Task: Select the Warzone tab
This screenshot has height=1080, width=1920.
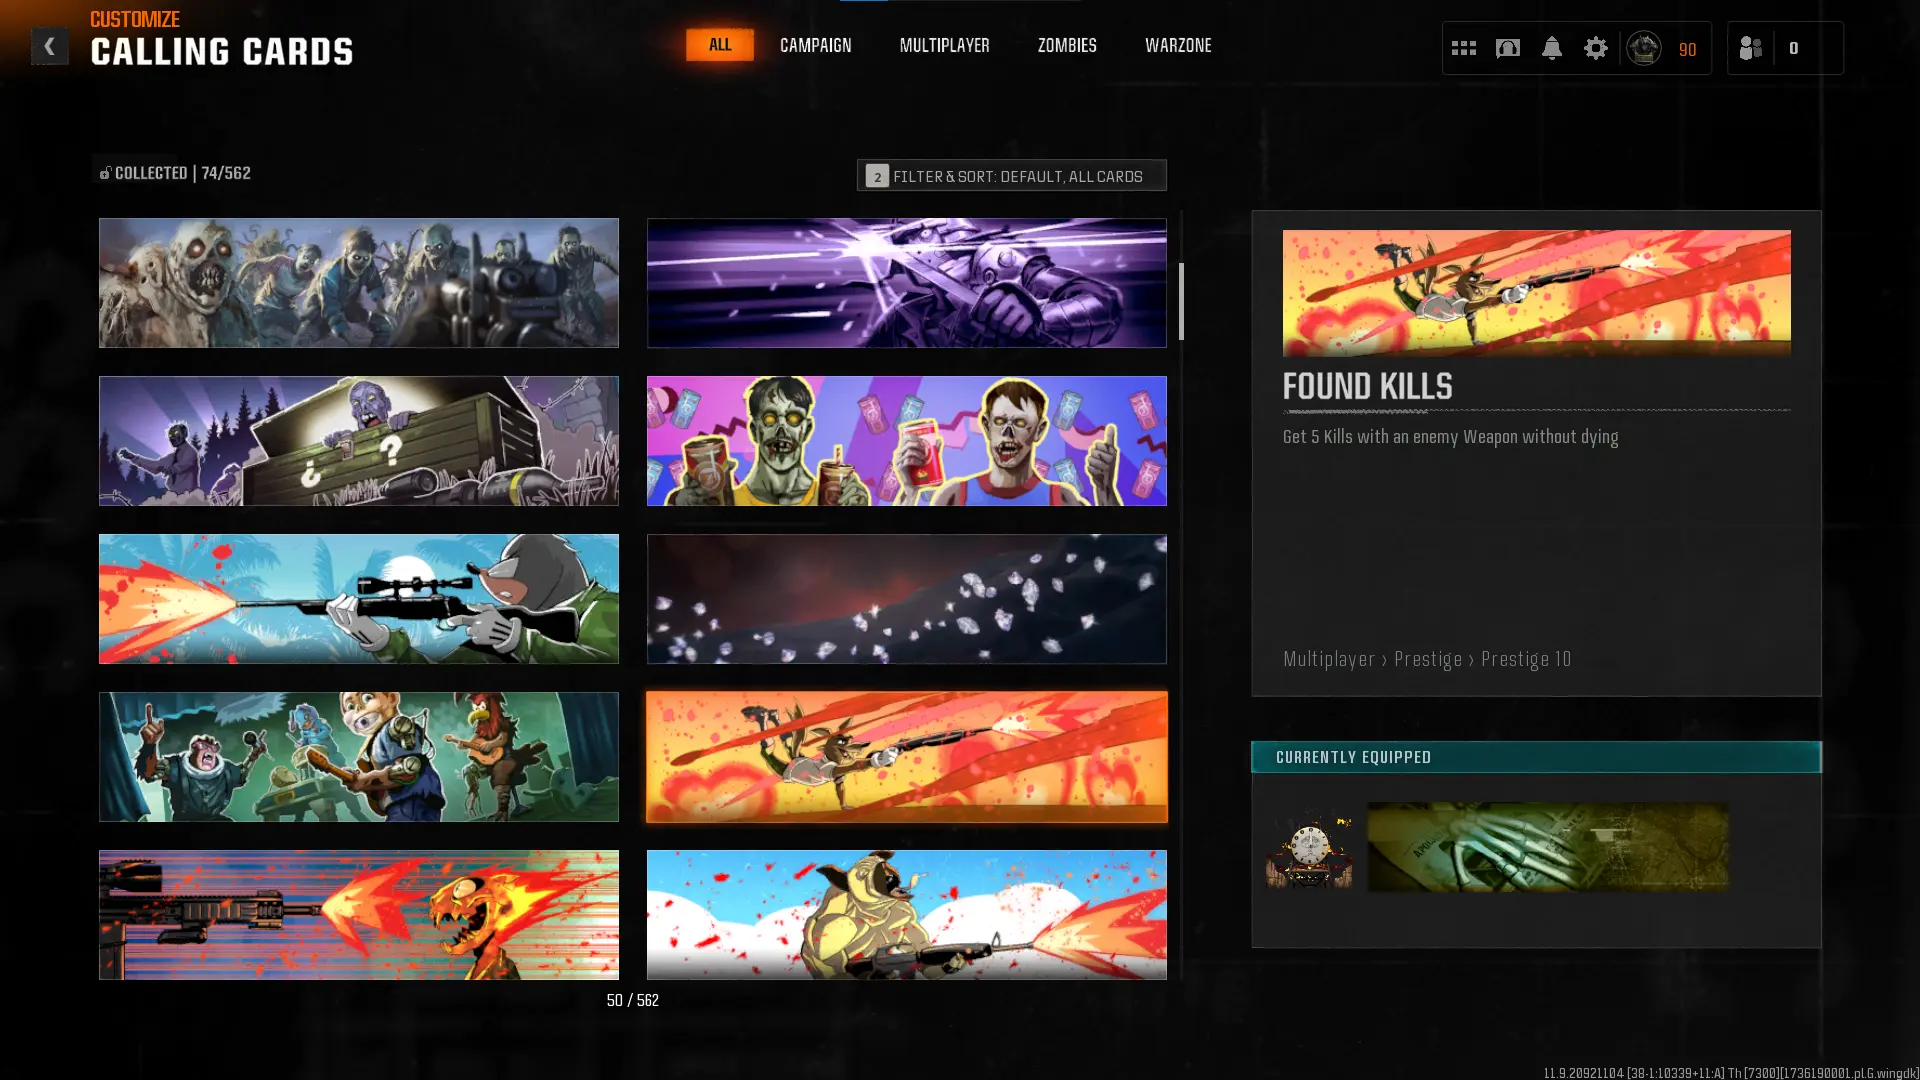Action: [1177, 45]
